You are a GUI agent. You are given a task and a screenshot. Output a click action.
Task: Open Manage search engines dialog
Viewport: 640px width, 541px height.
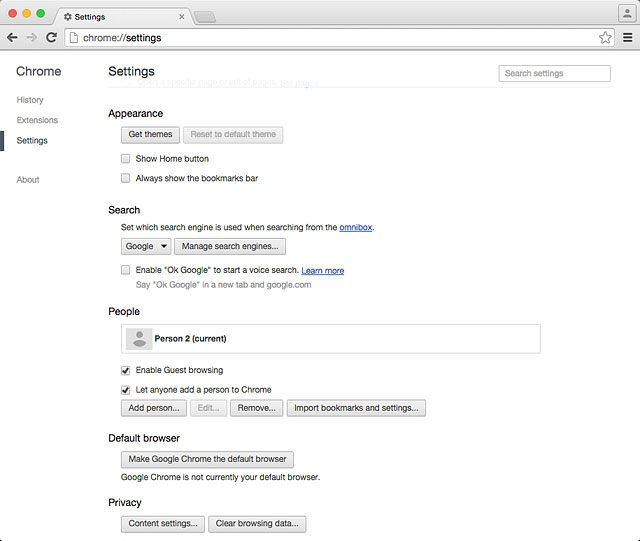230,246
